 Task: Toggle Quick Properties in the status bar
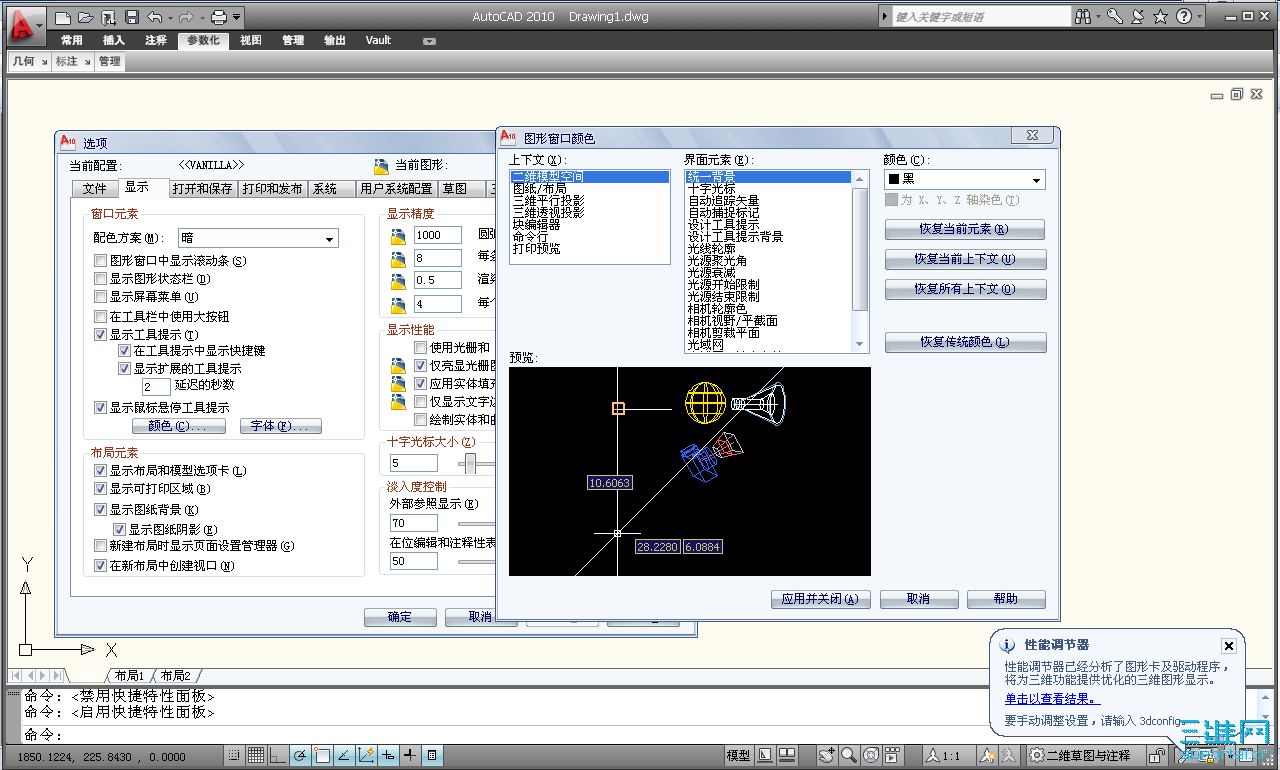(432, 755)
